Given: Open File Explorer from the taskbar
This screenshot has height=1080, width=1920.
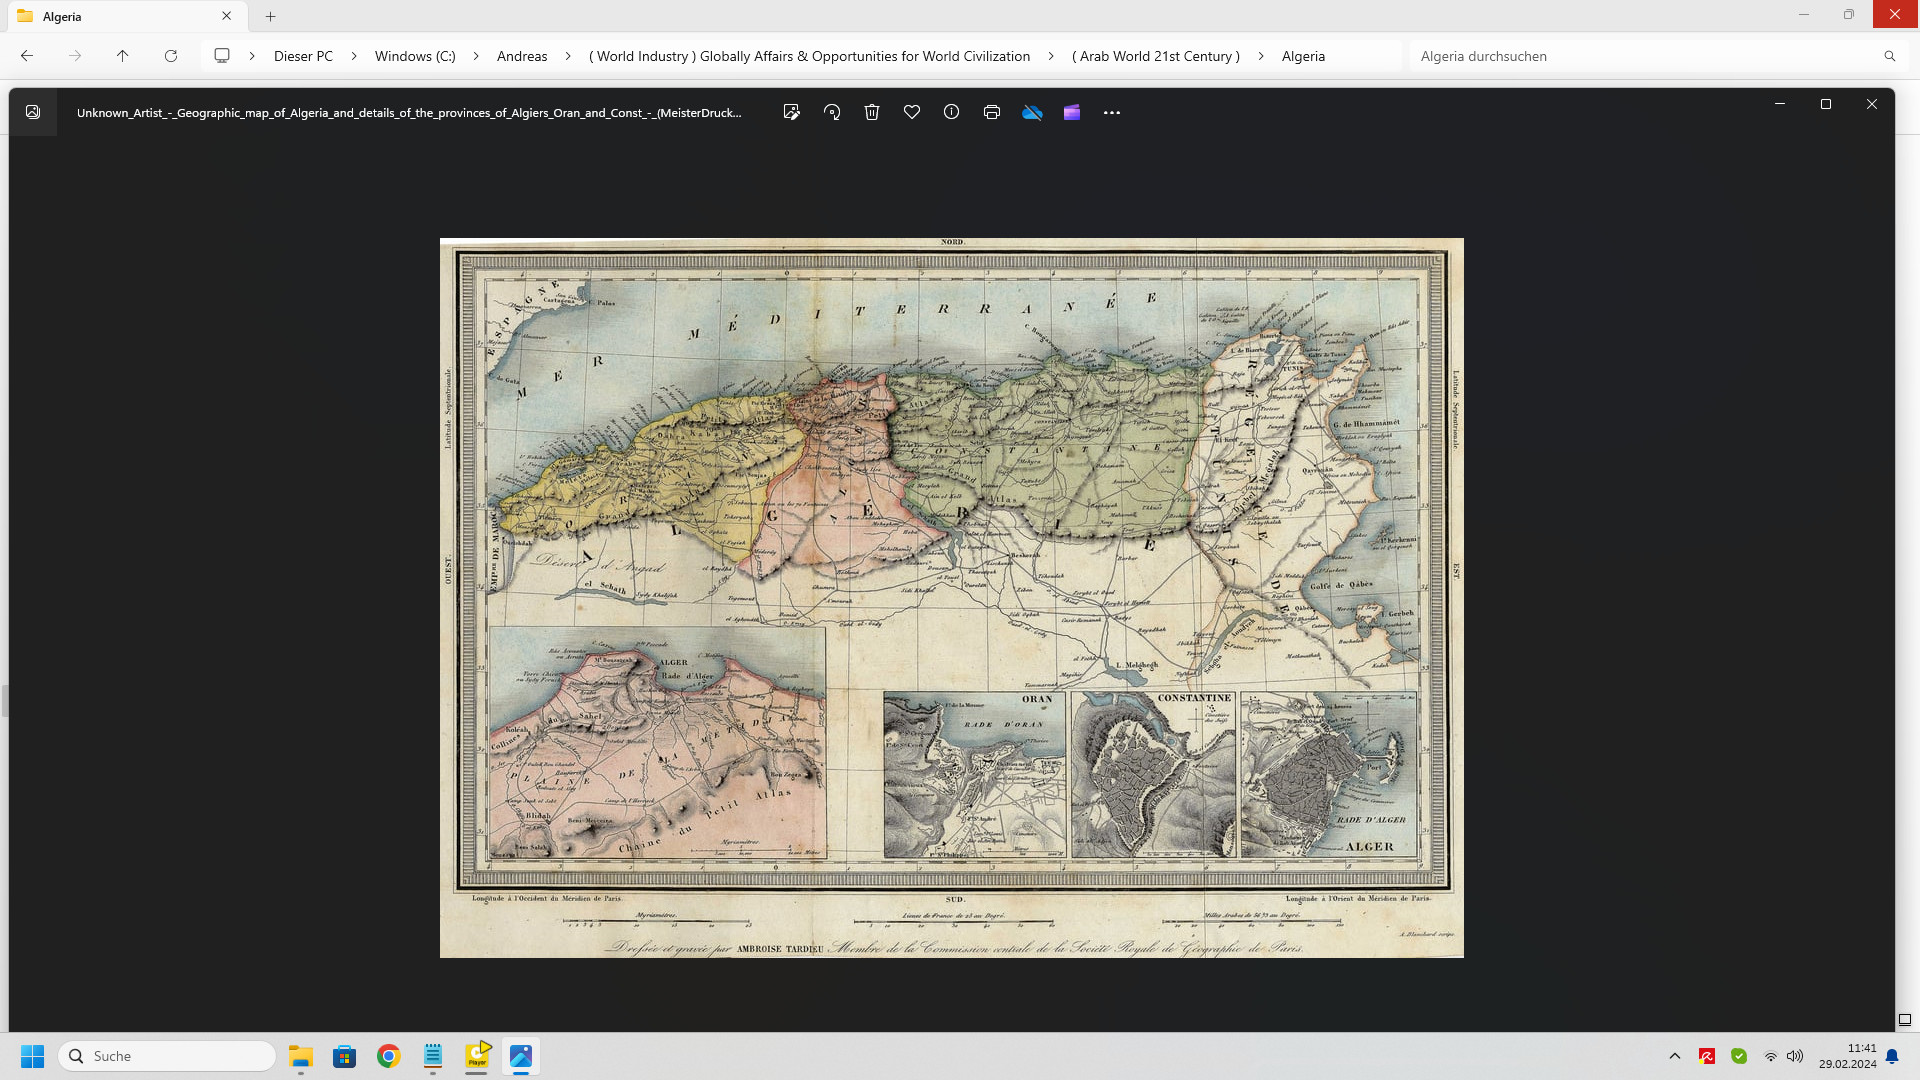Looking at the screenshot, I should click(x=301, y=1056).
